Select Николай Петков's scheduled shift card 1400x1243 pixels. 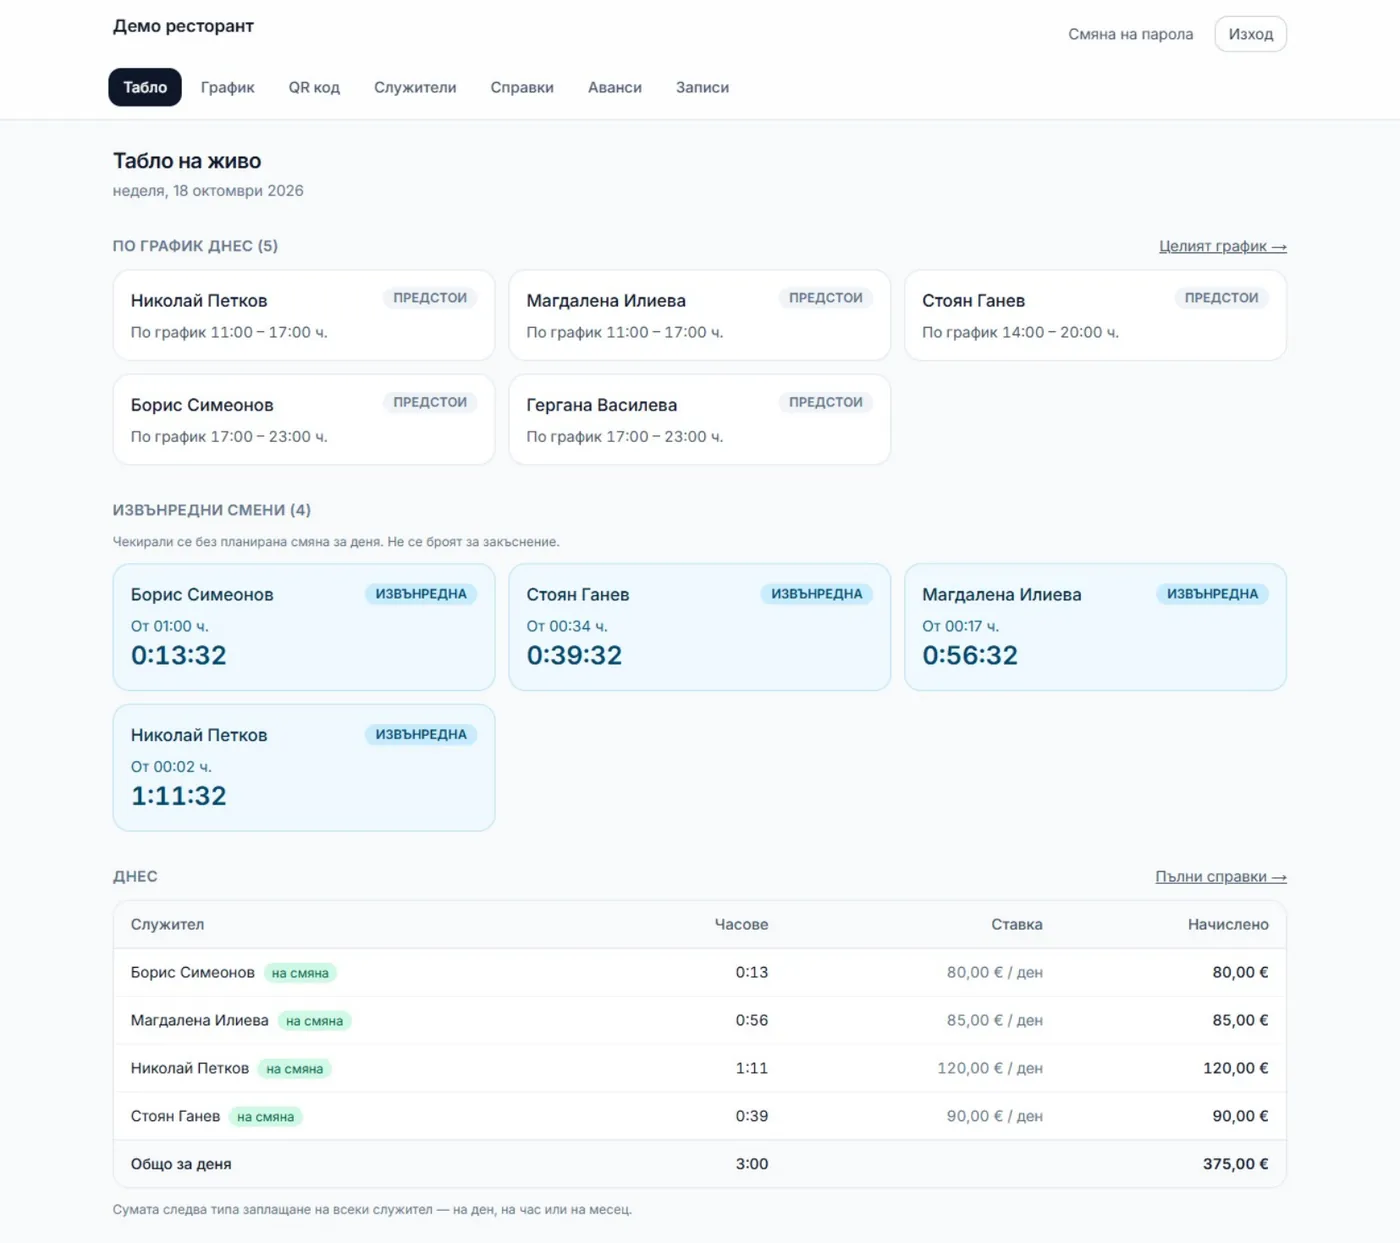pyautogui.click(x=304, y=315)
